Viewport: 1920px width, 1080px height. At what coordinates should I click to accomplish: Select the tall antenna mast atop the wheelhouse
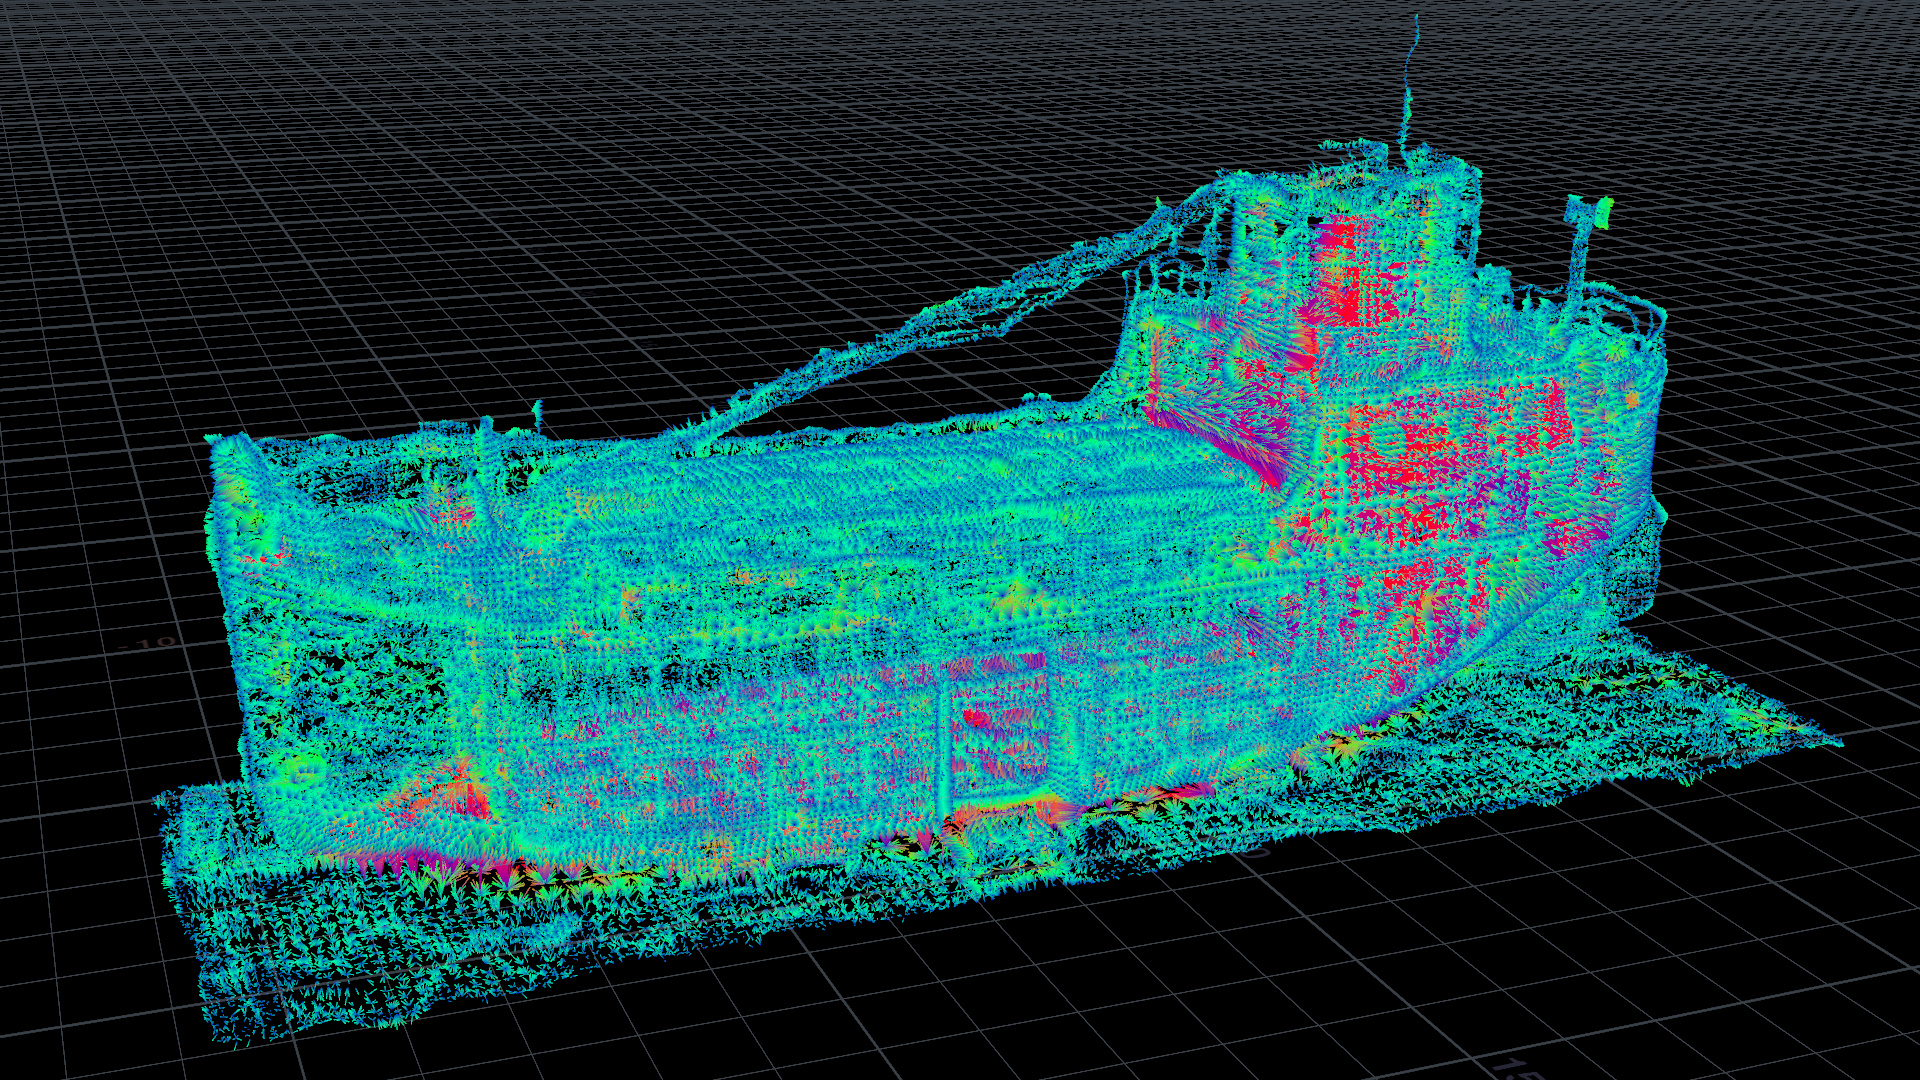(1409, 90)
